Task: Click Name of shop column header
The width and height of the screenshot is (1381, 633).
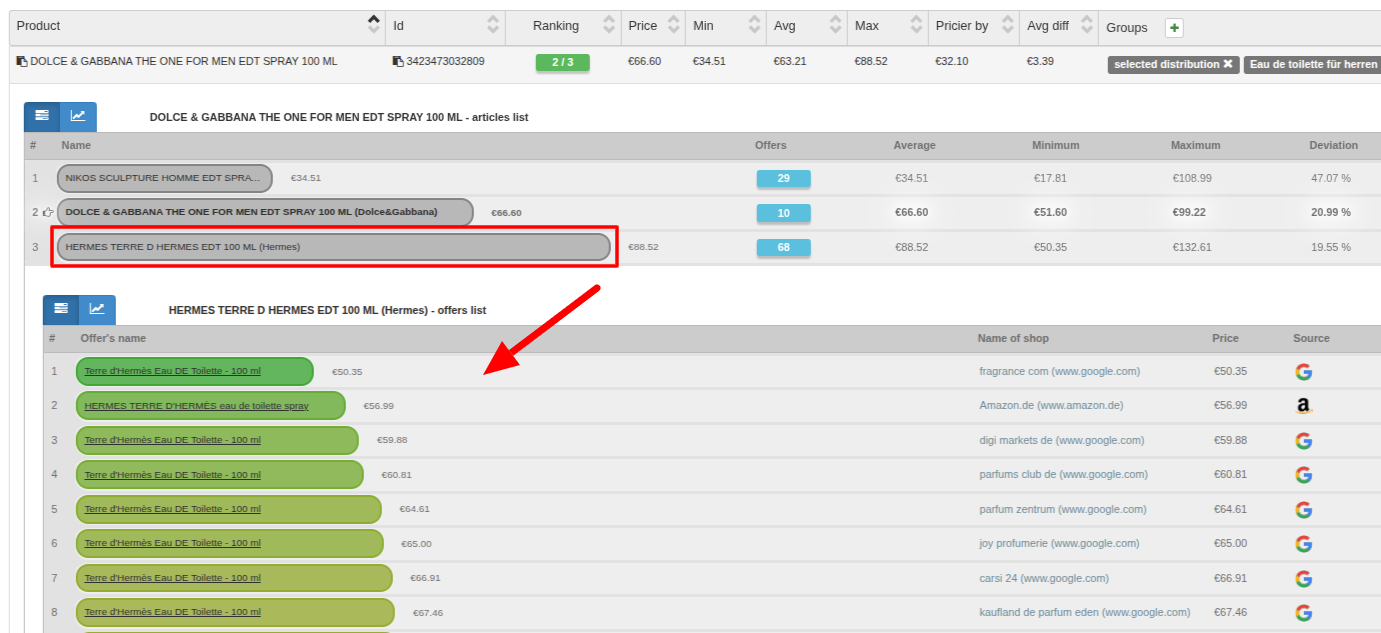Action: pyautogui.click(x=1013, y=338)
